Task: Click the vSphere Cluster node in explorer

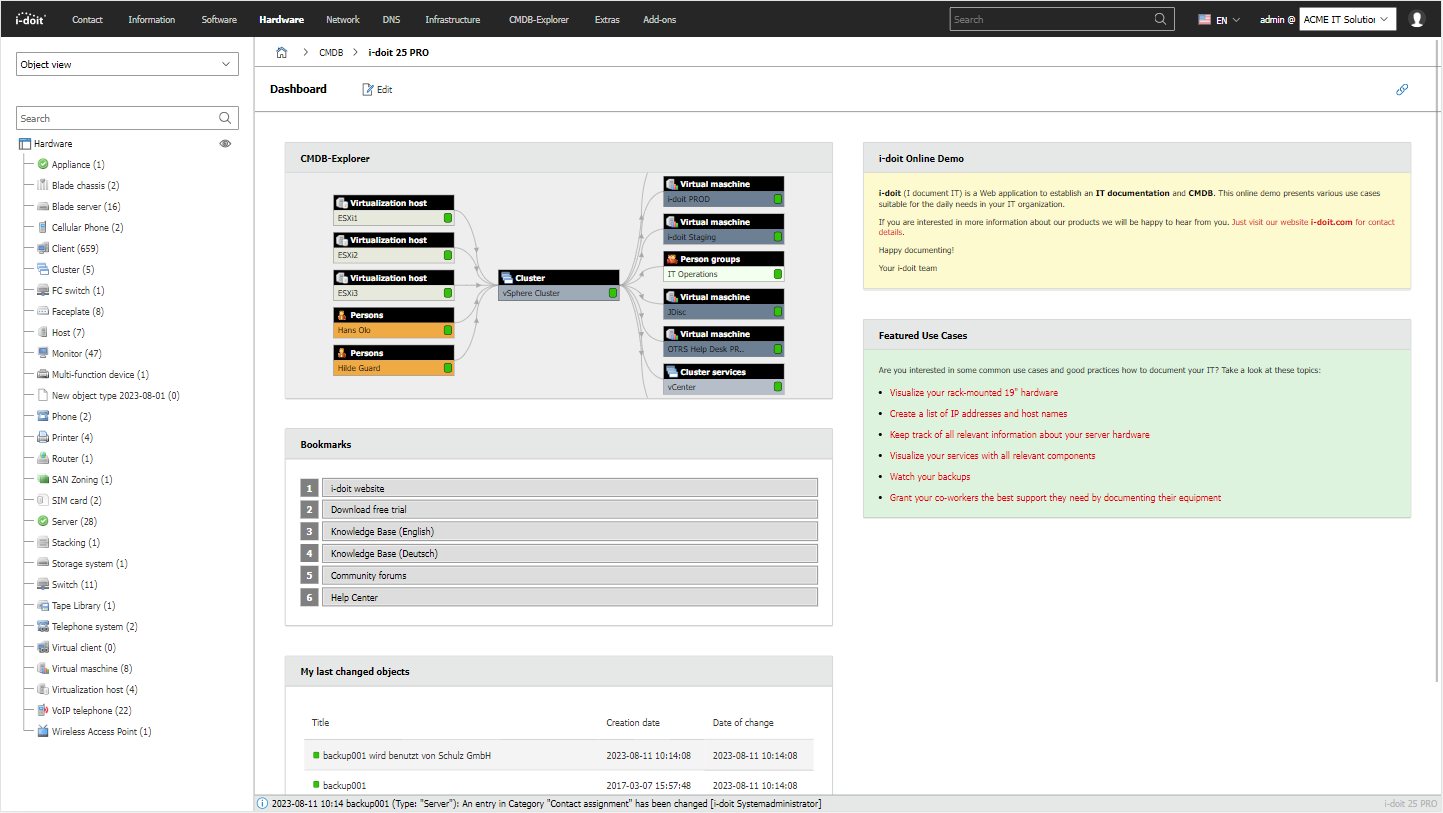Action: coord(559,286)
